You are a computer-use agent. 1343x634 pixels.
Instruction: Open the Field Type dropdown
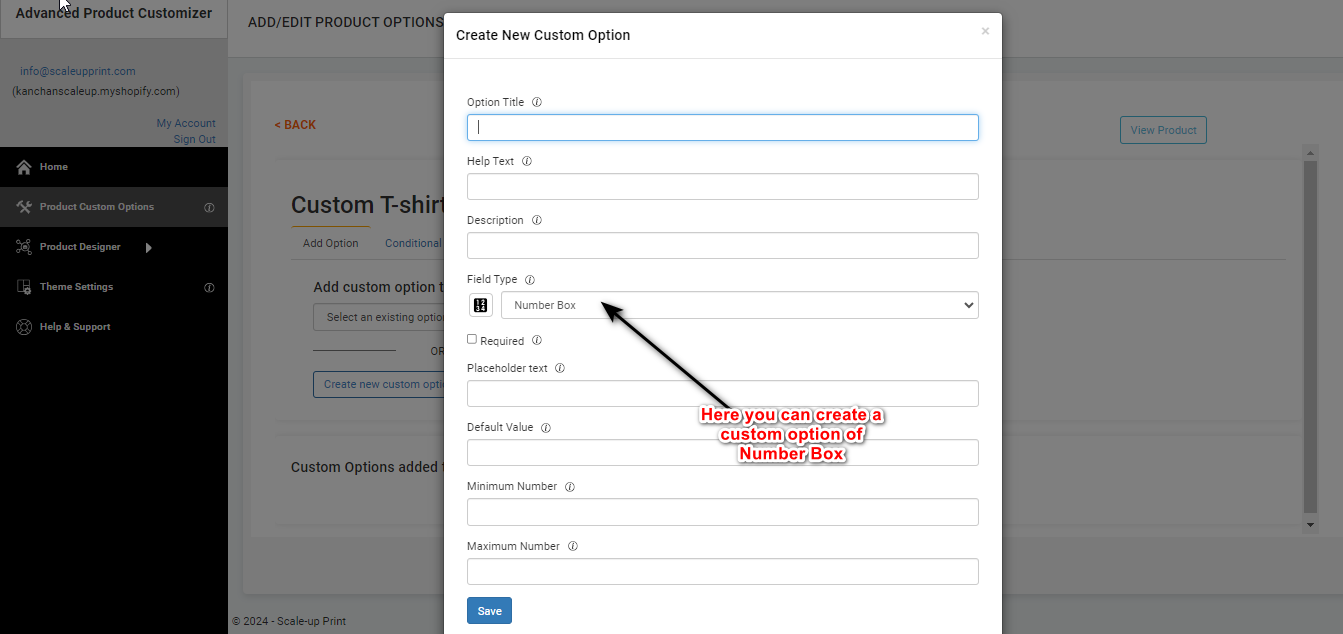pos(739,305)
